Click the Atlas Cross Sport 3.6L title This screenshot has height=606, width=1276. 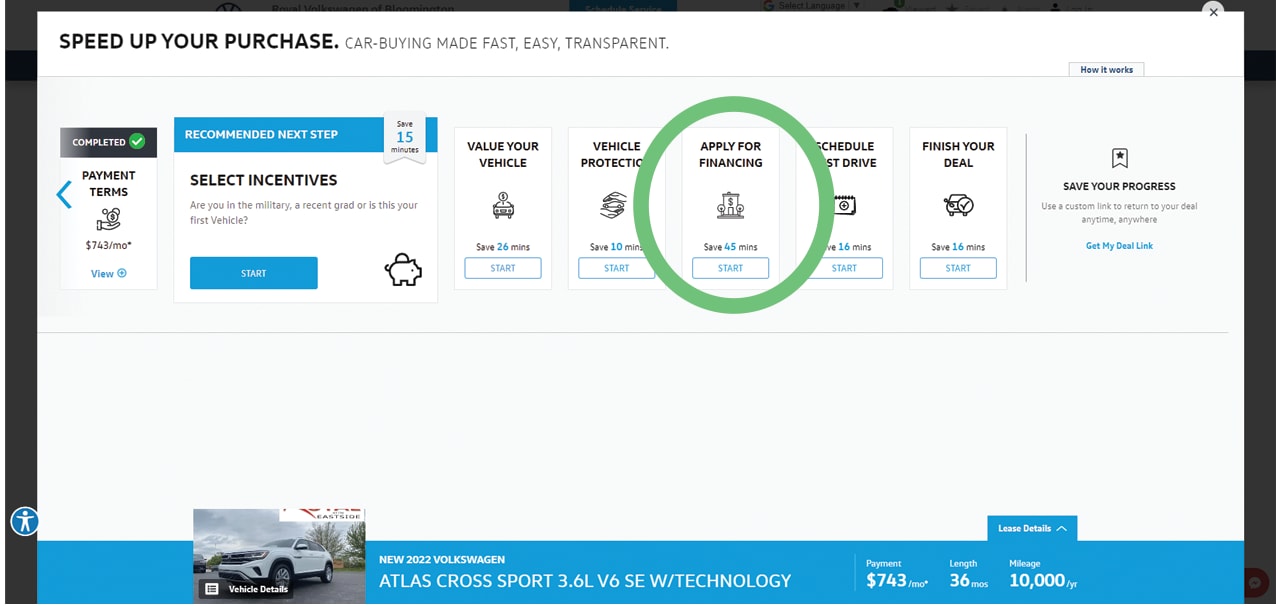(585, 581)
